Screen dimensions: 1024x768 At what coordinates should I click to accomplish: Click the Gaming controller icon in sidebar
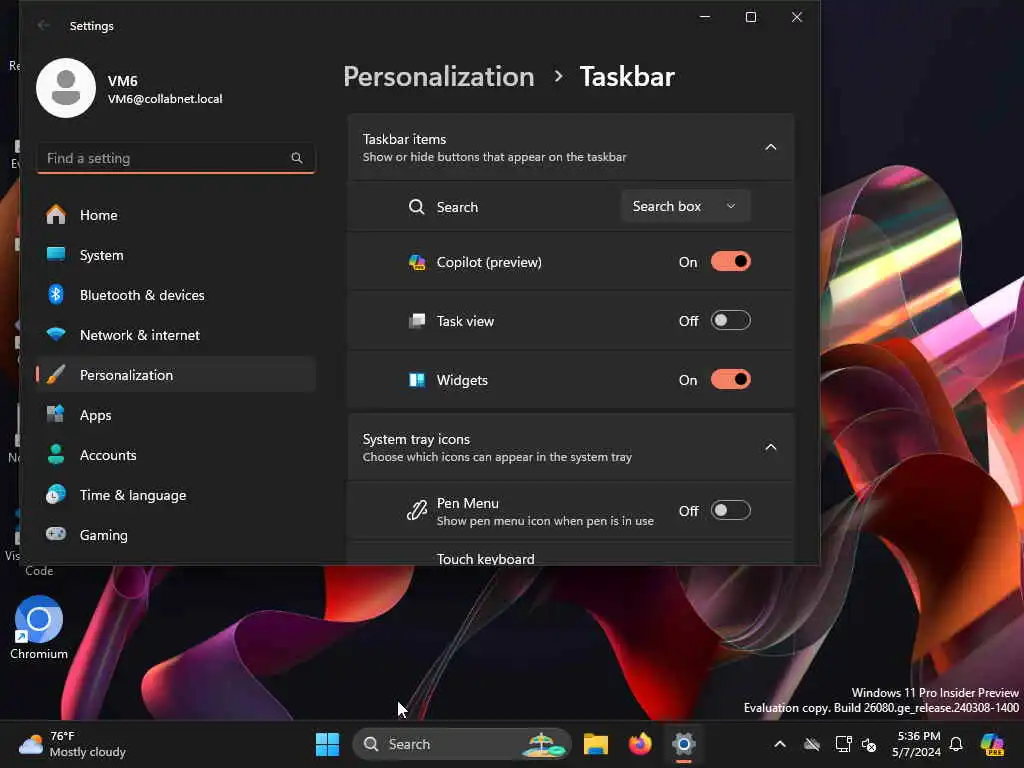[56, 534]
